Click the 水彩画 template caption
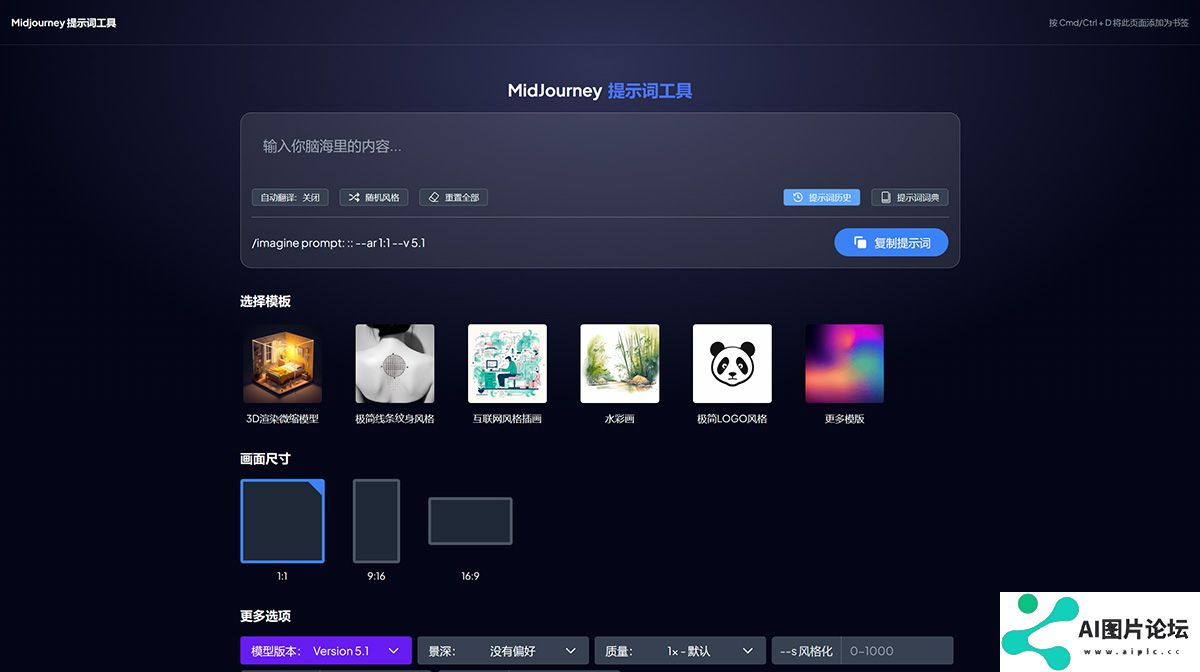Screen dimensions: 1200x672 pyautogui.click(x=620, y=419)
